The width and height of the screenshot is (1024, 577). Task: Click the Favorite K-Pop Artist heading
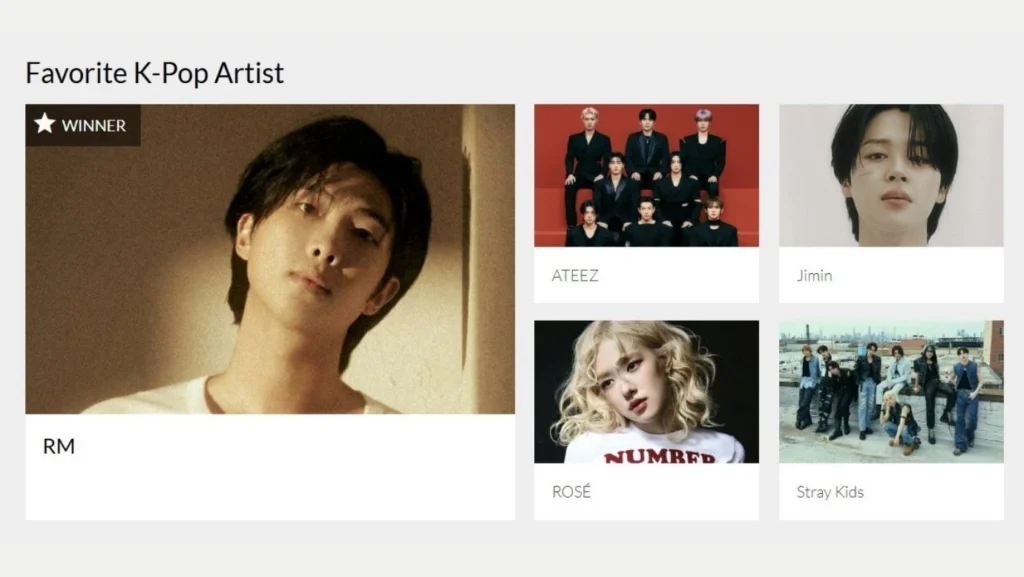[x=155, y=72]
